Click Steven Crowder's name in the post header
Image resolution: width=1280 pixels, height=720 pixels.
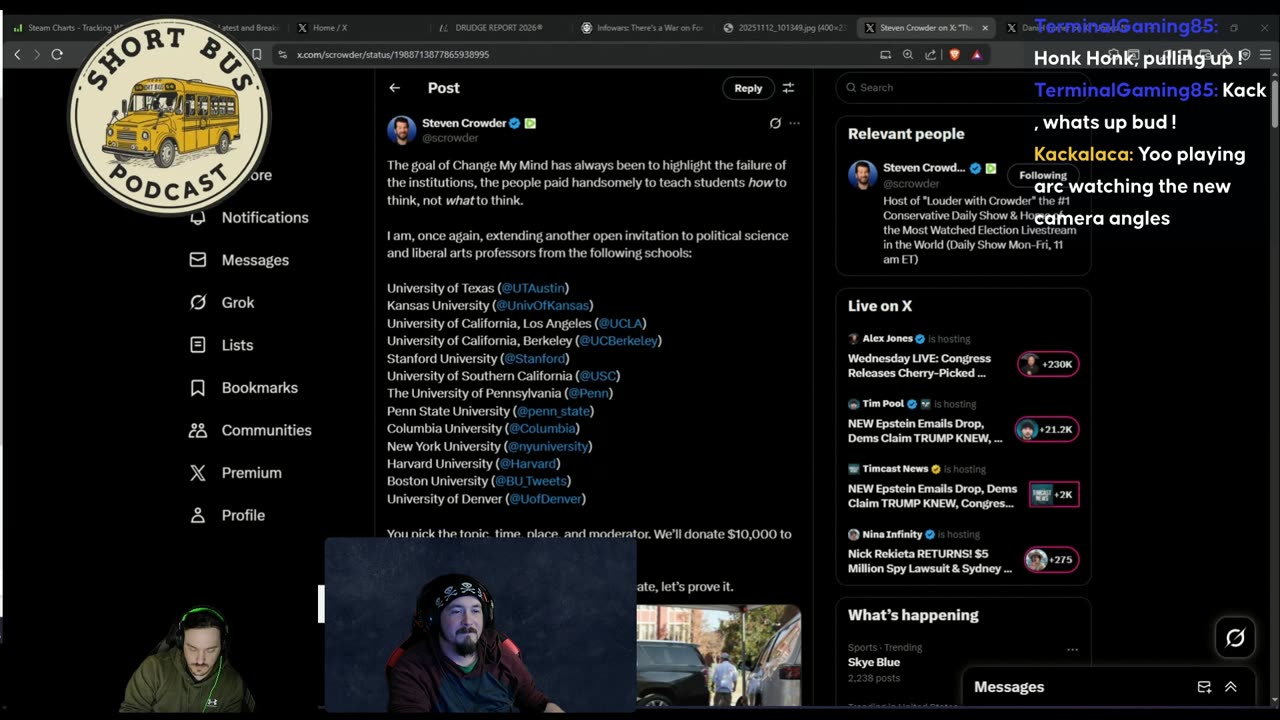[x=464, y=123]
